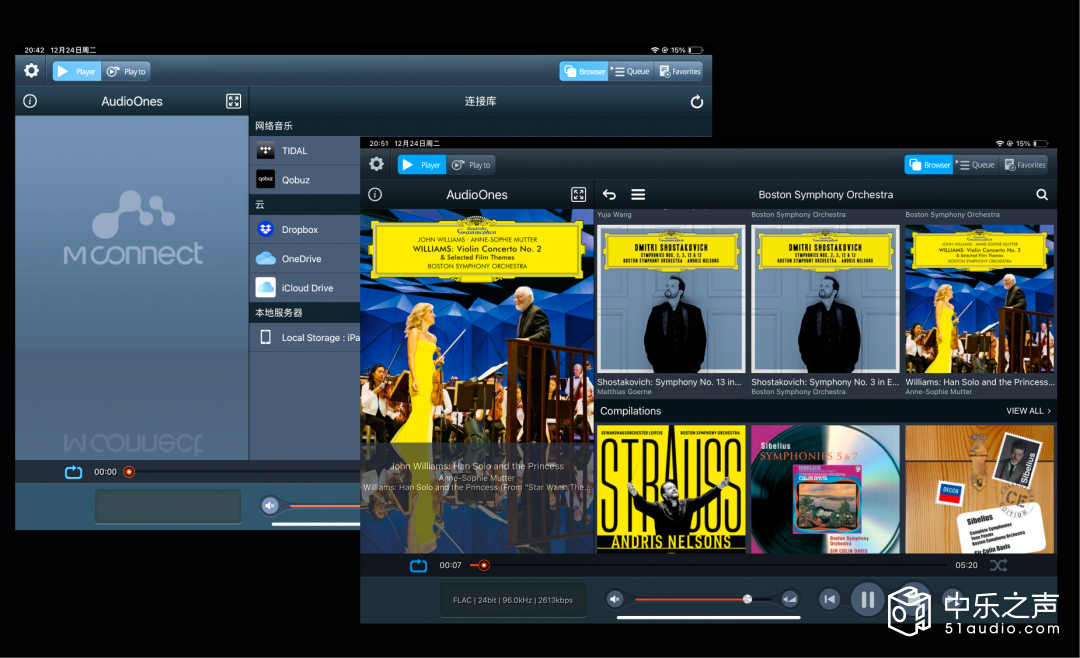Toggle shuffle icon next to 05:20
The height and width of the screenshot is (658, 1080).
point(999,566)
